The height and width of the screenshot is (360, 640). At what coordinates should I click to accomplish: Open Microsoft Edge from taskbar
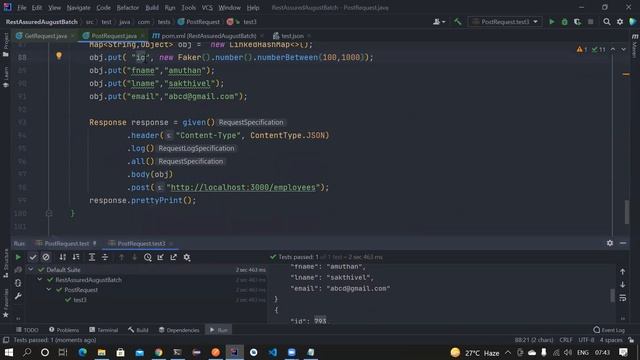[x=83, y=352]
